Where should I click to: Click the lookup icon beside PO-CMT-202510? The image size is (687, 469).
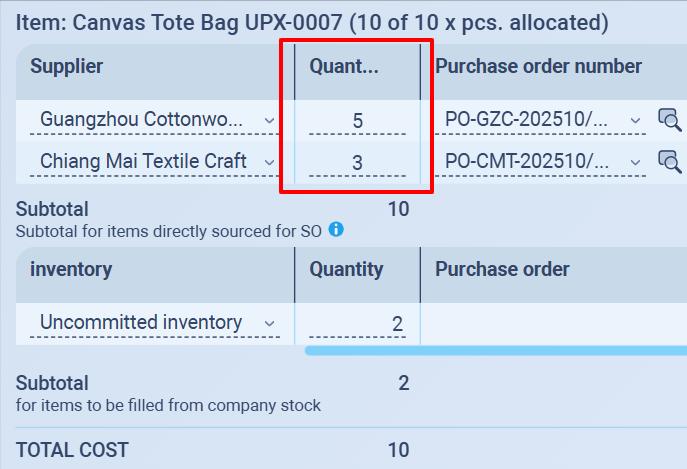pos(669,160)
